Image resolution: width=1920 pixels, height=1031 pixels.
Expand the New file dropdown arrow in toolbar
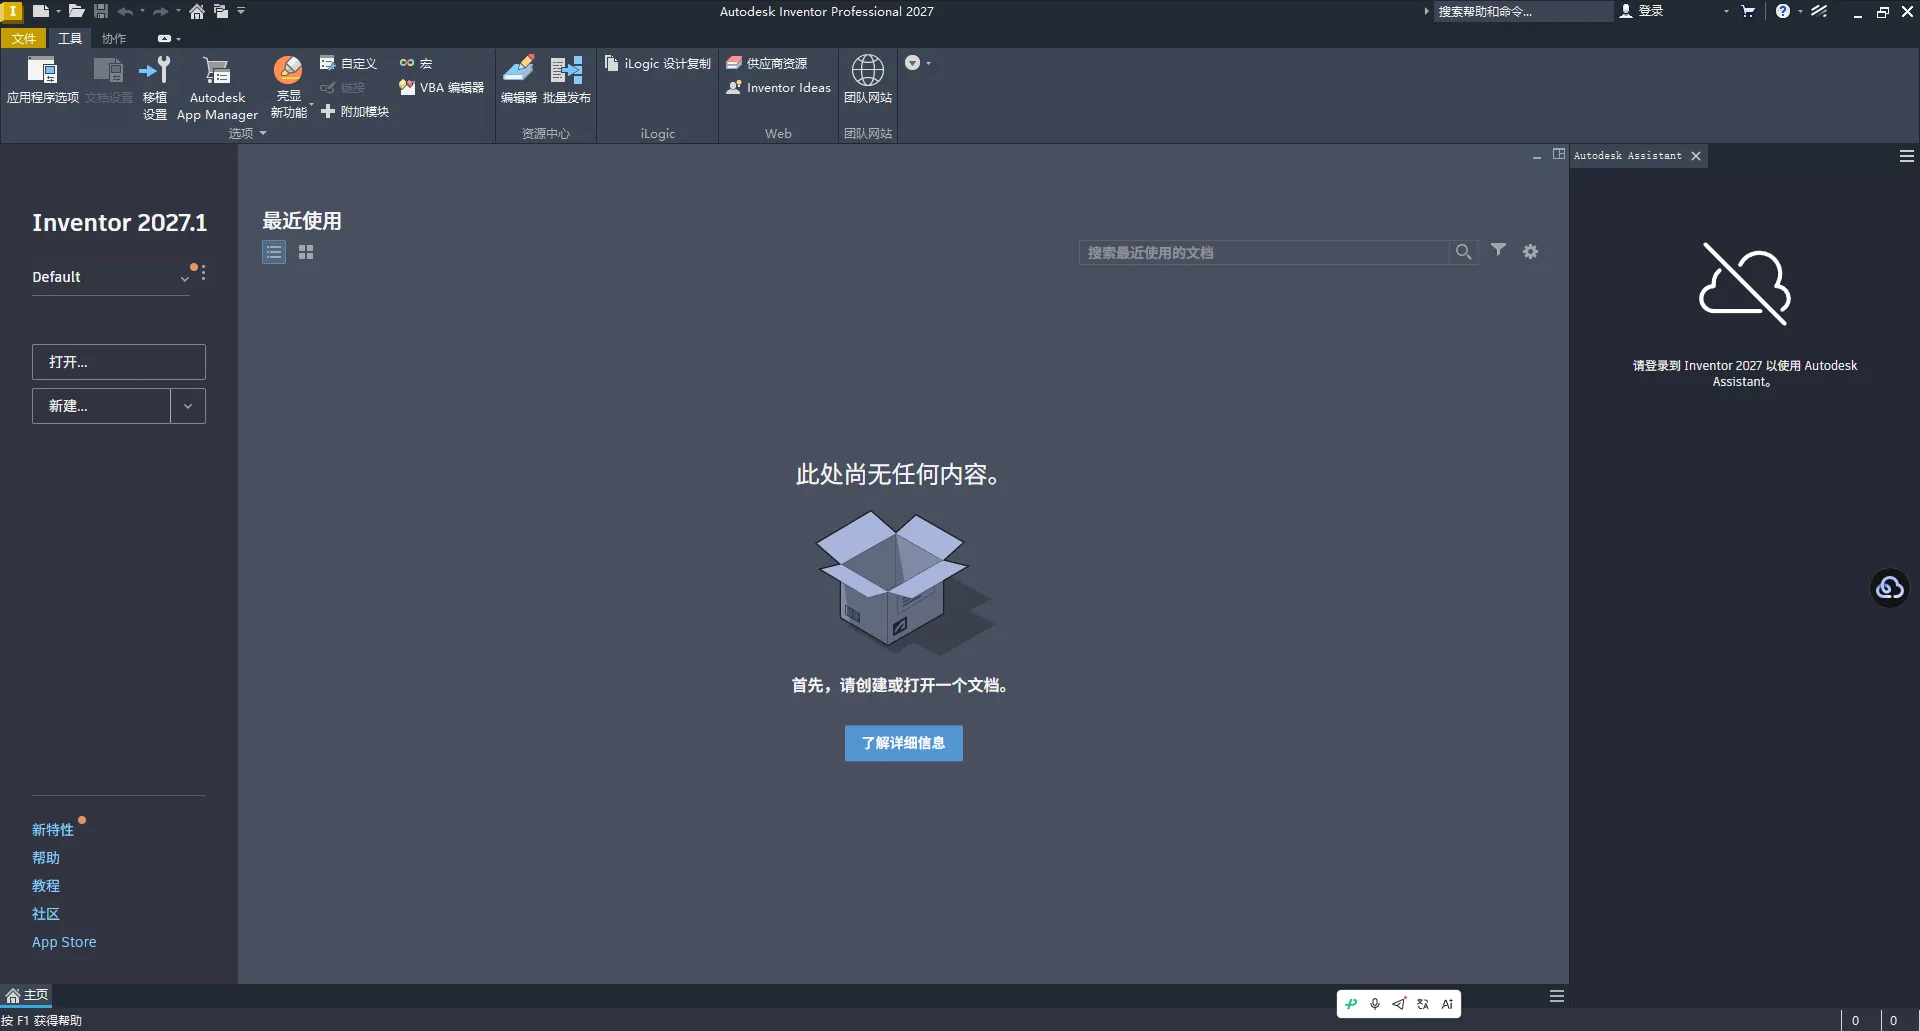click(58, 11)
